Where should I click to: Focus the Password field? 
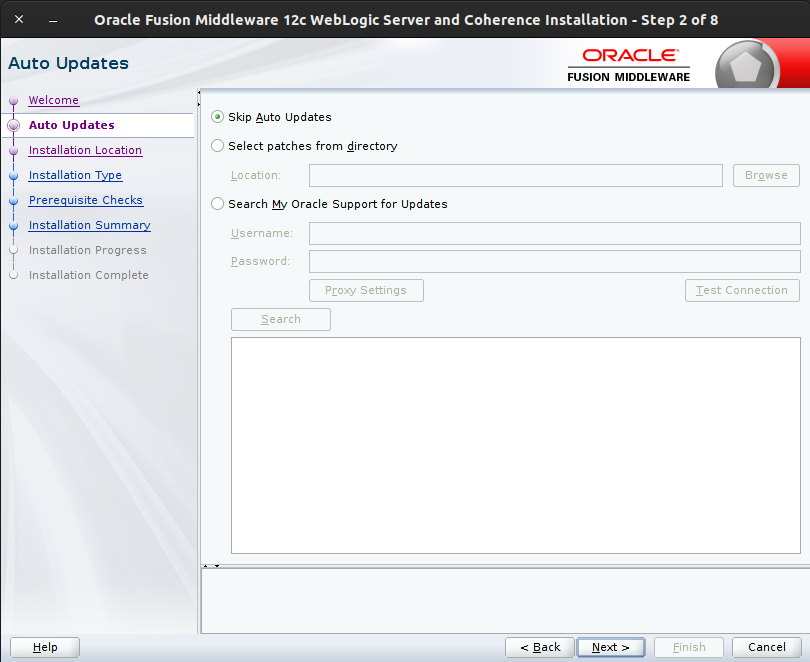[555, 261]
